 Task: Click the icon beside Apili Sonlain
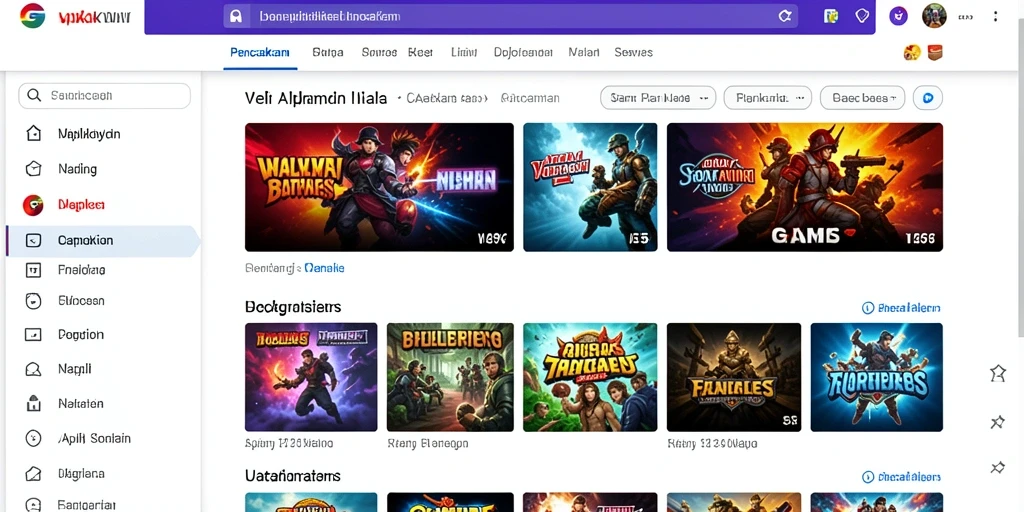33,438
